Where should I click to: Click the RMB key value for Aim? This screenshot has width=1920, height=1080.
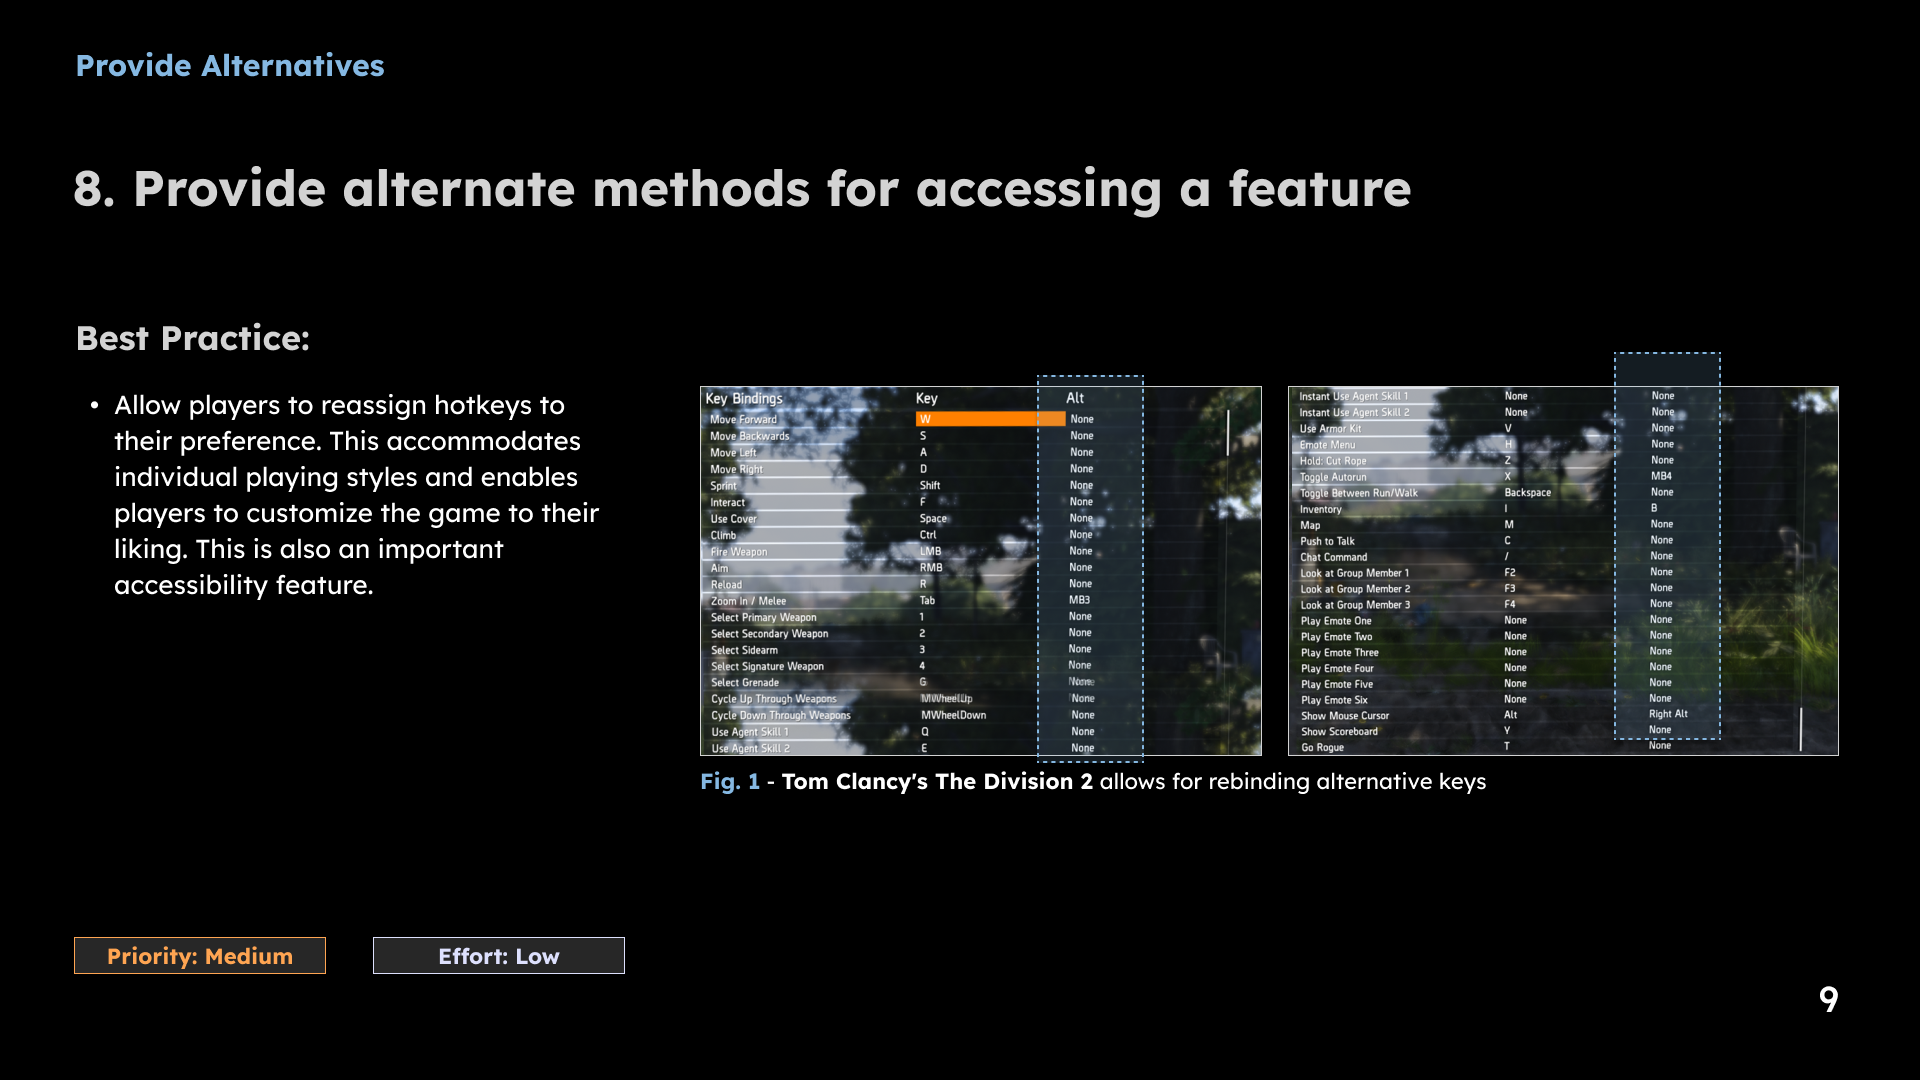pyautogui.click(x=931, y=568)
